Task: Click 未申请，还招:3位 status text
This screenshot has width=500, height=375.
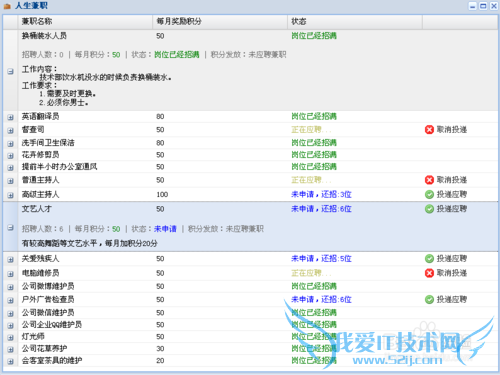Action: [x=321, y=194]
